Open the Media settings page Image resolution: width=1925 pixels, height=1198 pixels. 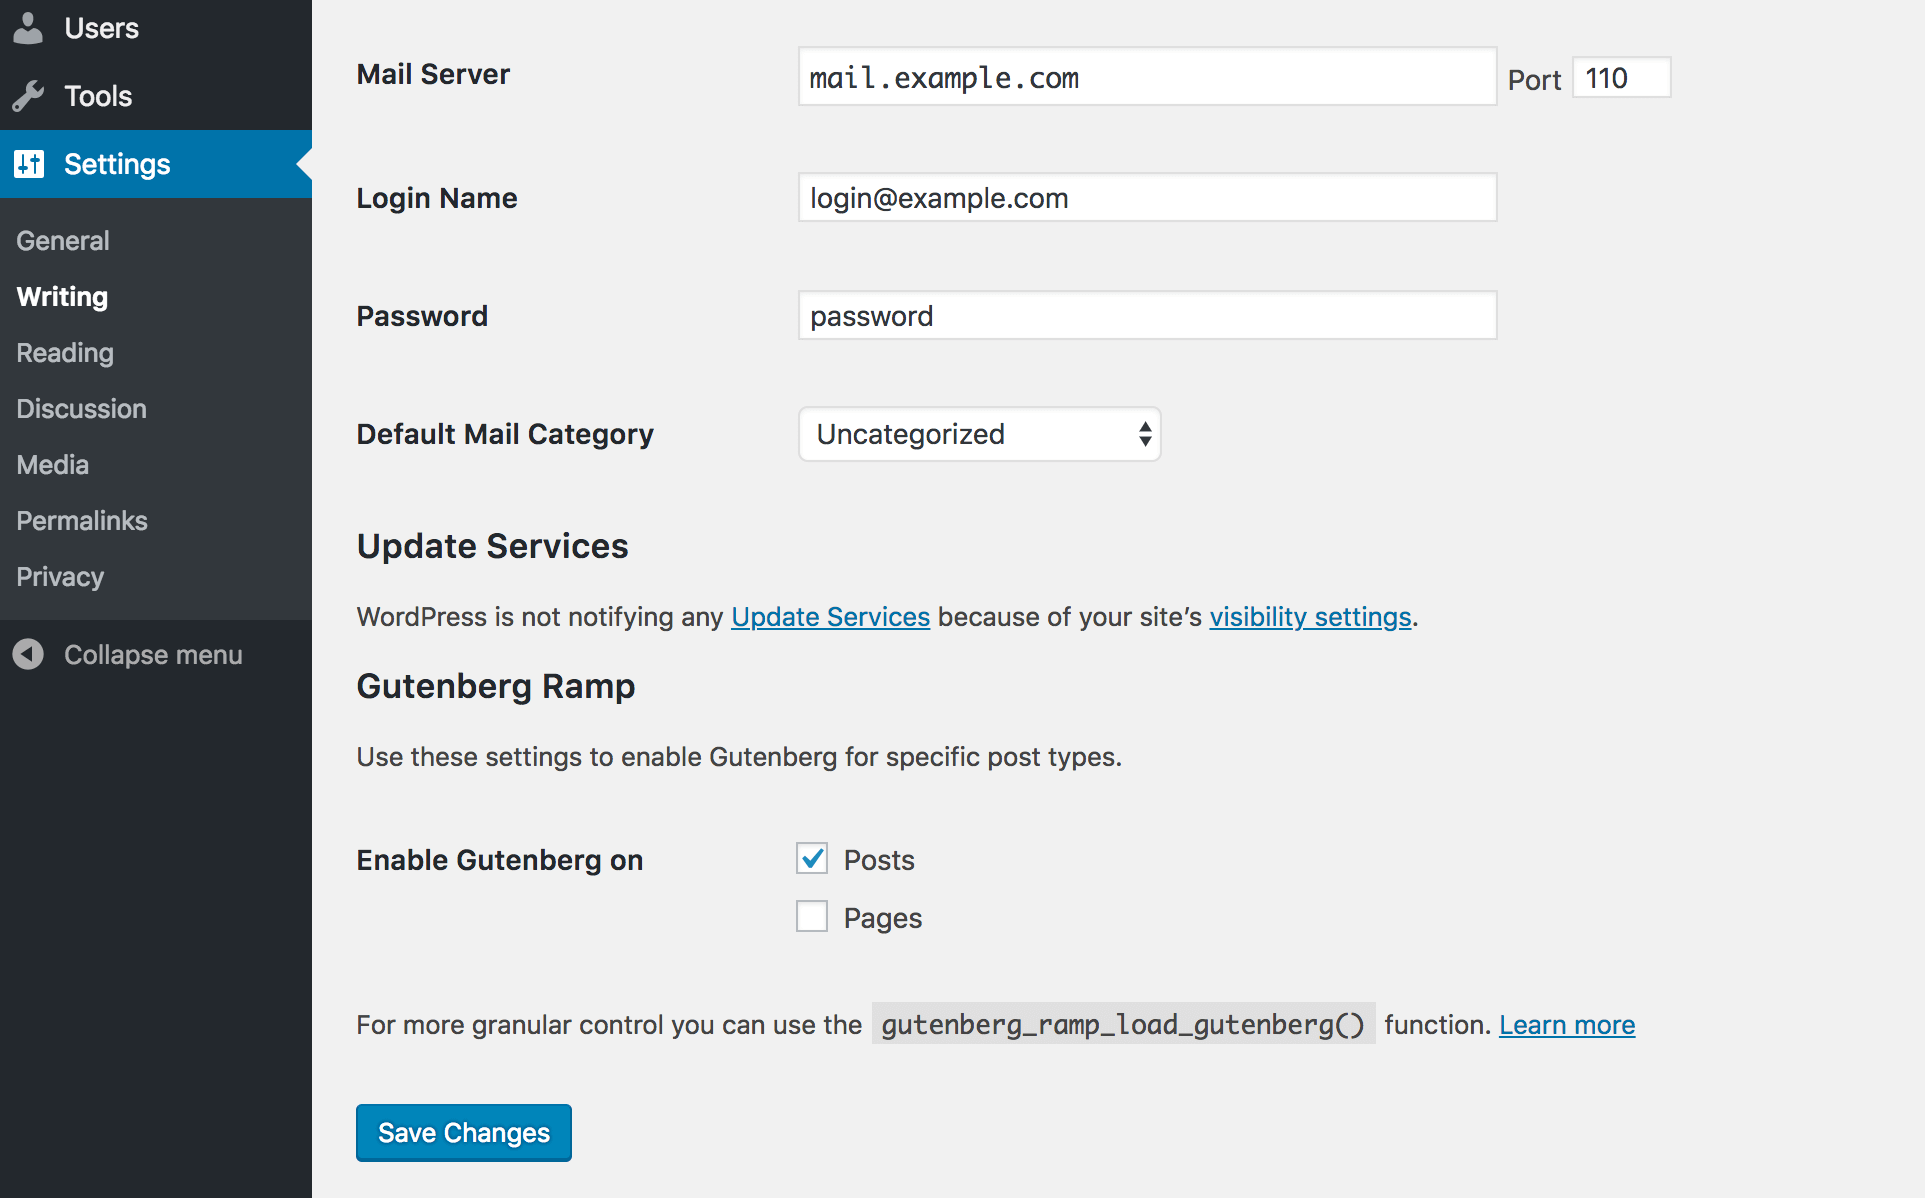point(51,464)
